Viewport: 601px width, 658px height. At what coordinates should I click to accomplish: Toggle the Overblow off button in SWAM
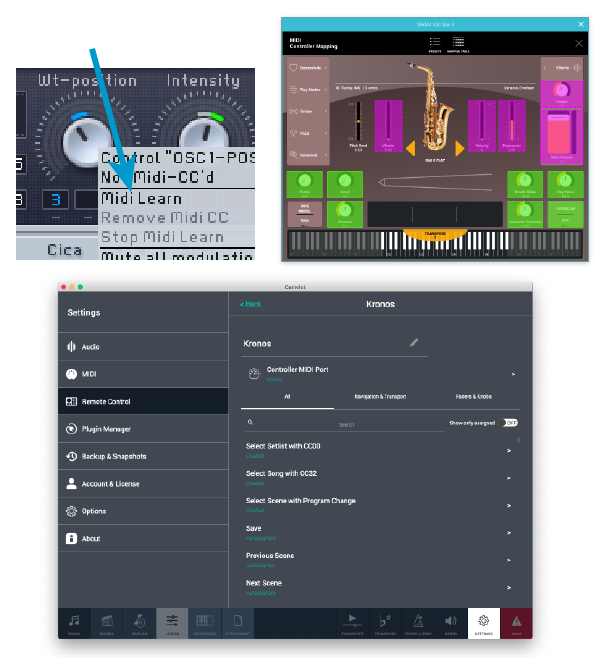565,214
